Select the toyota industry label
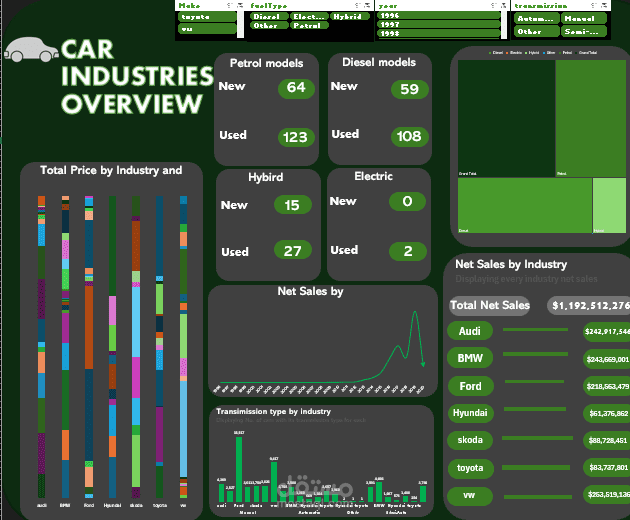The width and height of the screenshot is (630, 520). click(x=470, y=468)
